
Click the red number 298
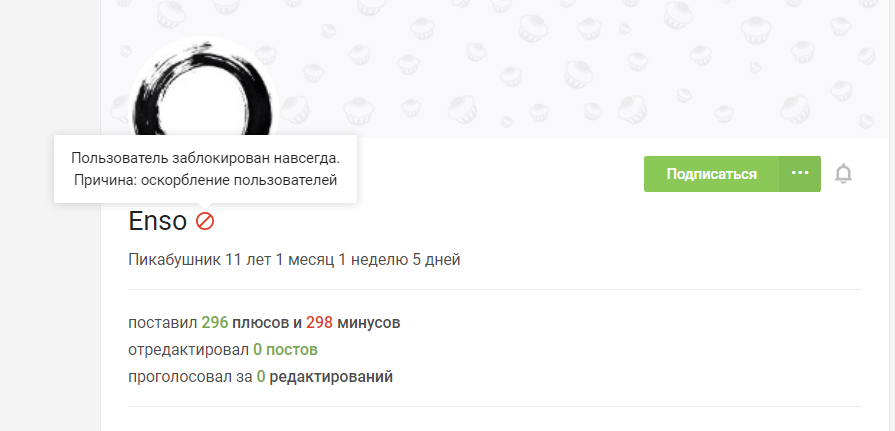coord(319,323)
